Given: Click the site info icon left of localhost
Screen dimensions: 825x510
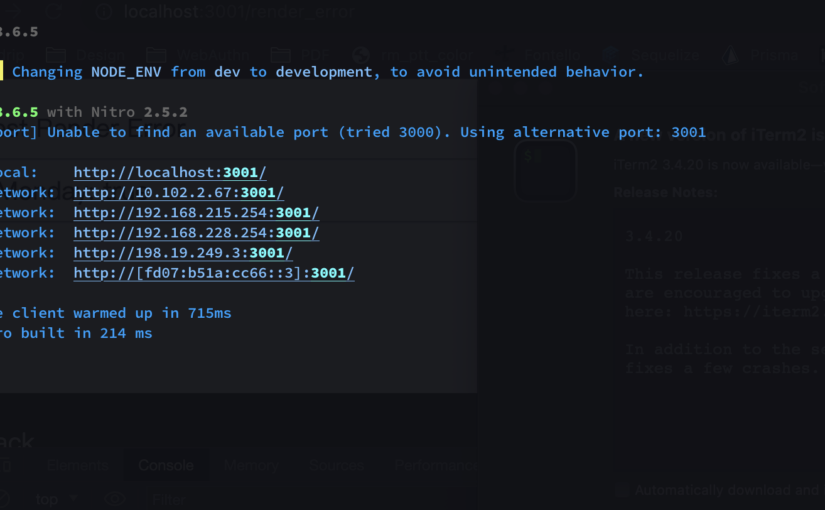Looking at the screenshot, I should pos(104,12).
